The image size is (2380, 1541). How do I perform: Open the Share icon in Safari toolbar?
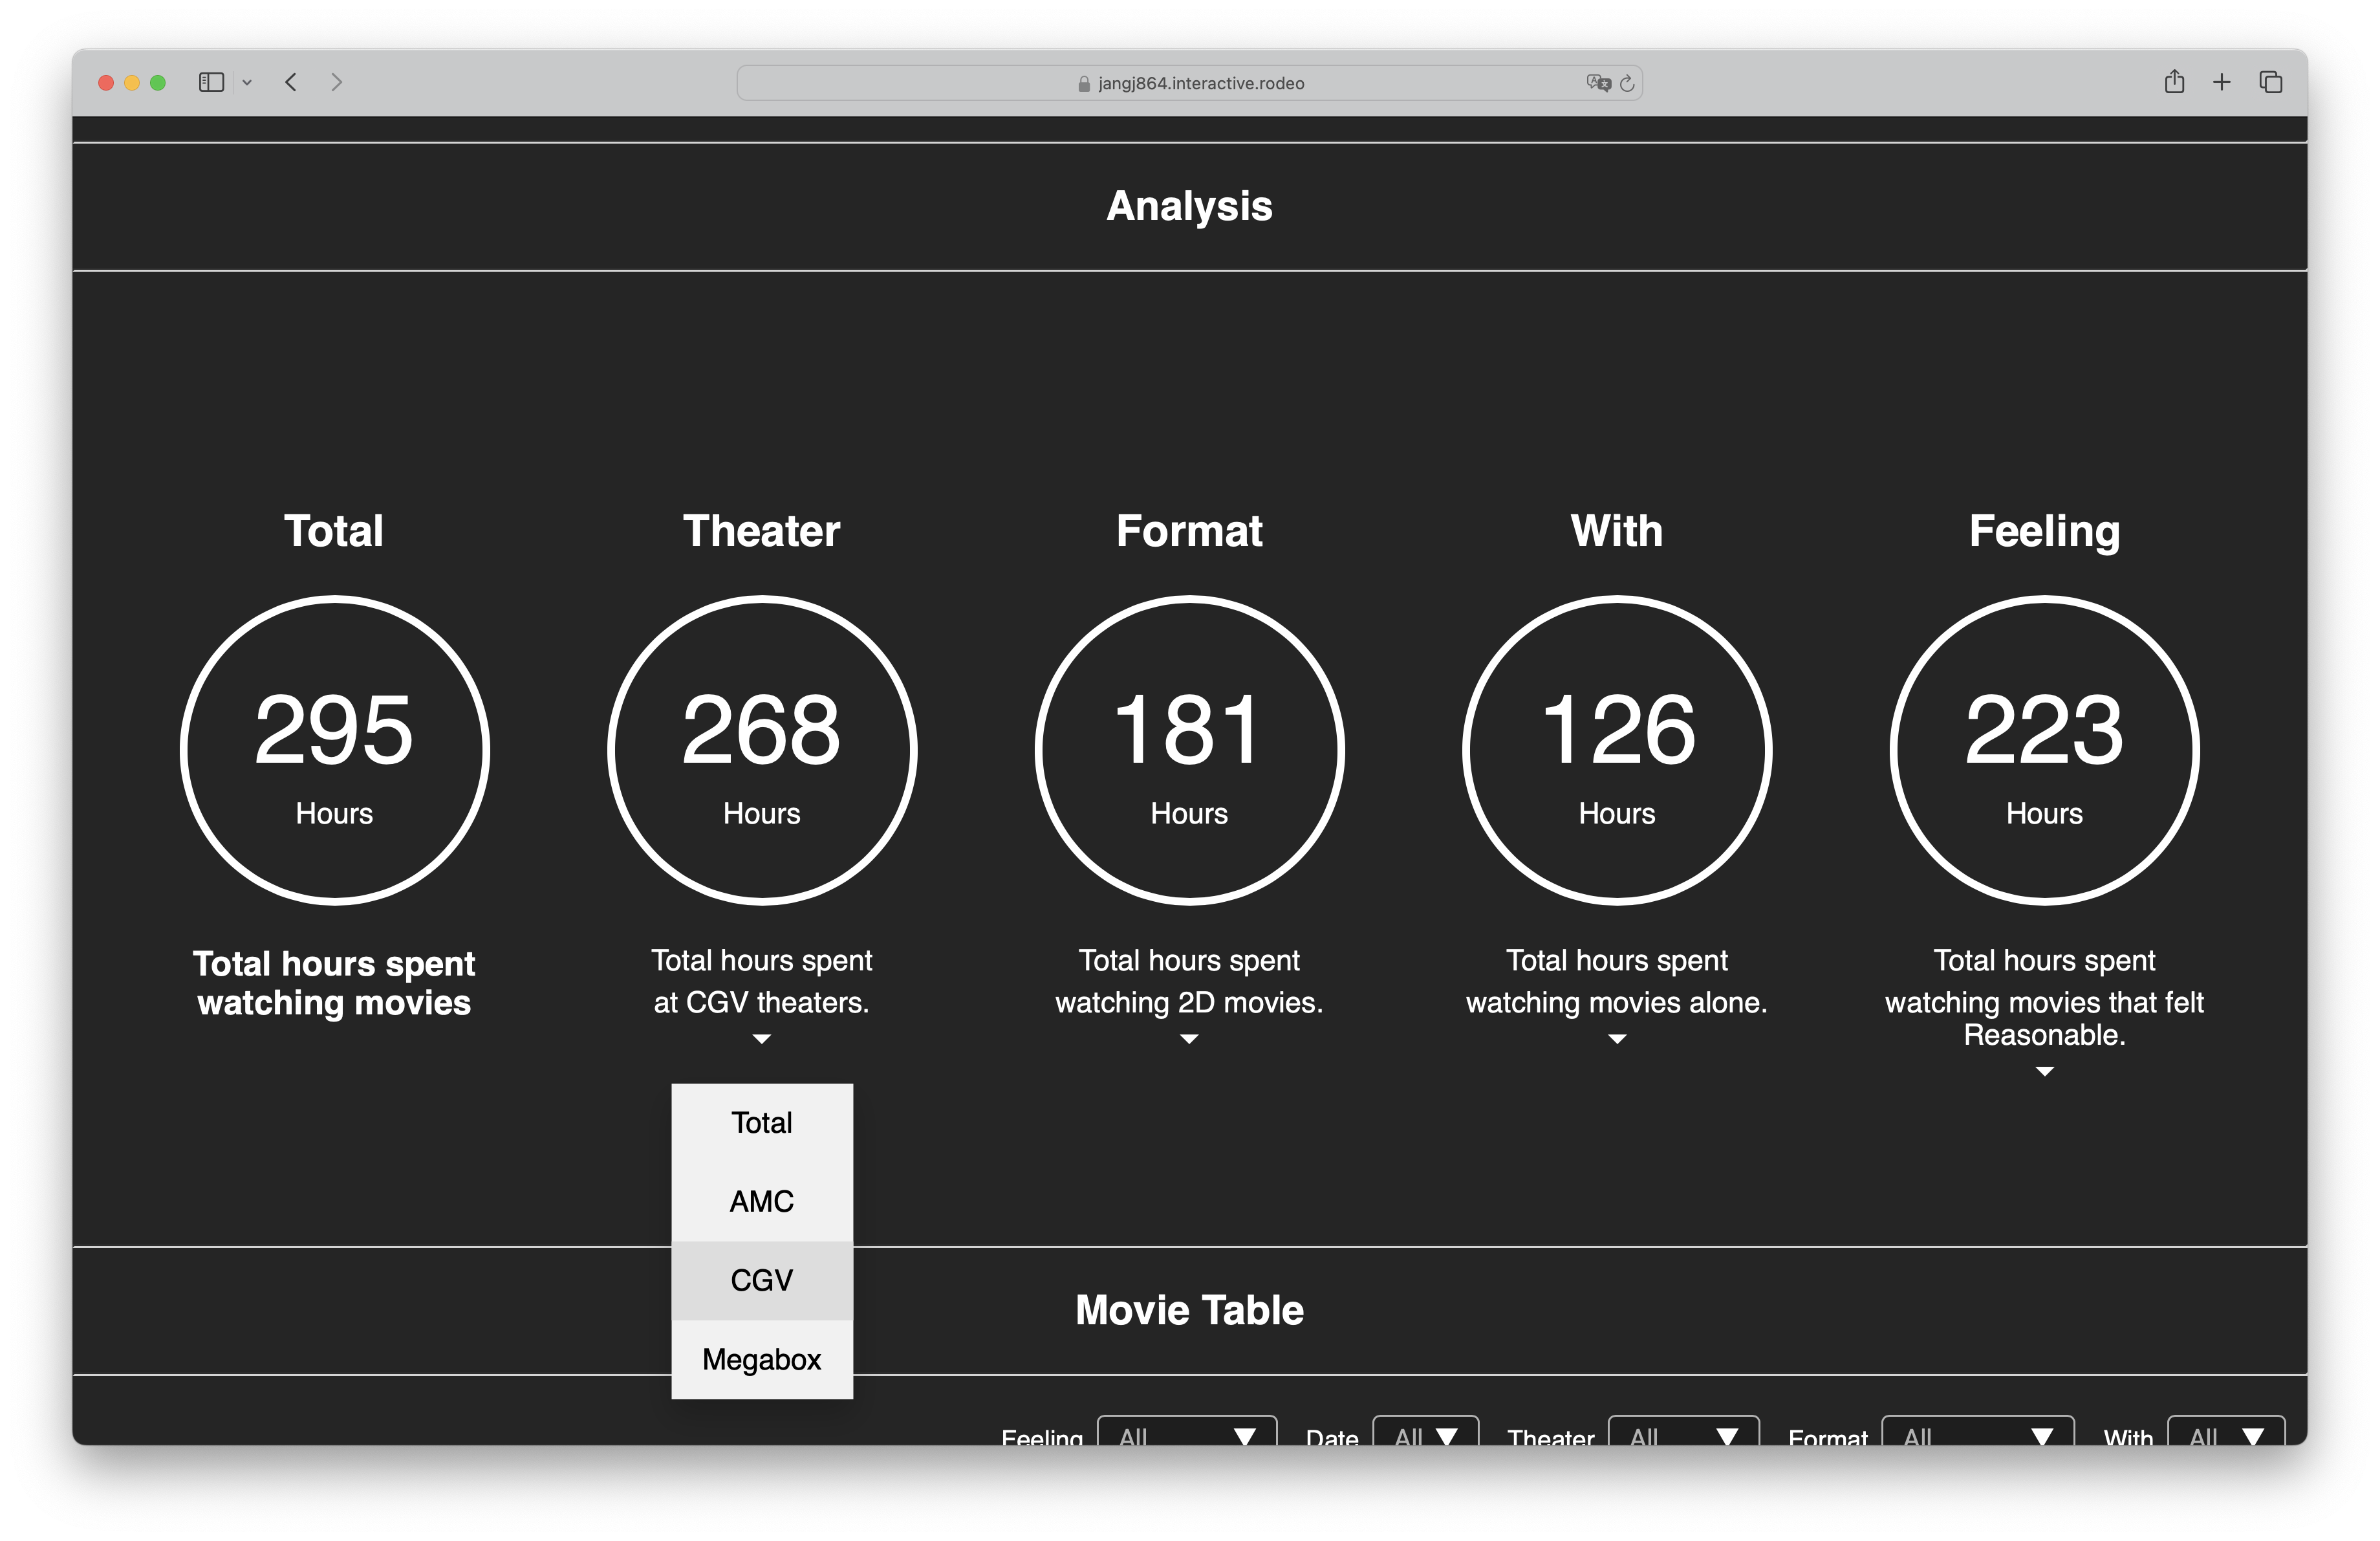tap(2174, 82)
